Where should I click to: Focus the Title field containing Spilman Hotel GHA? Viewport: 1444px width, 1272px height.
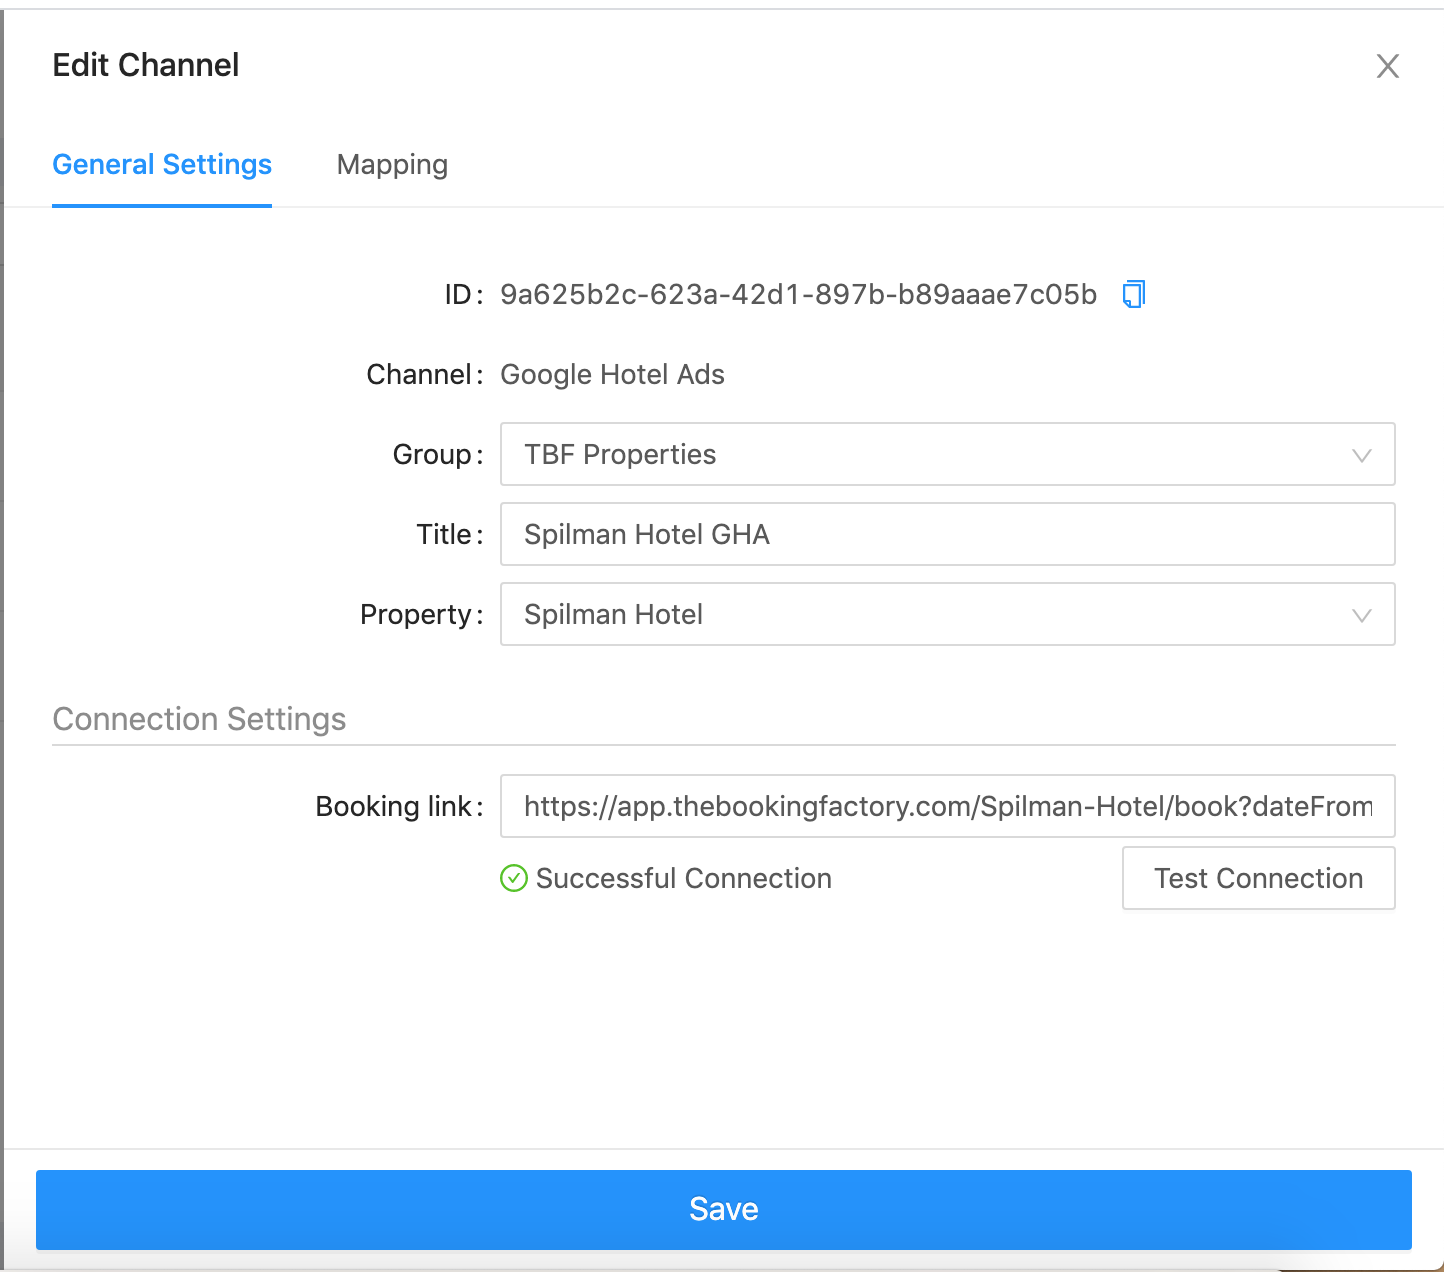947,534
